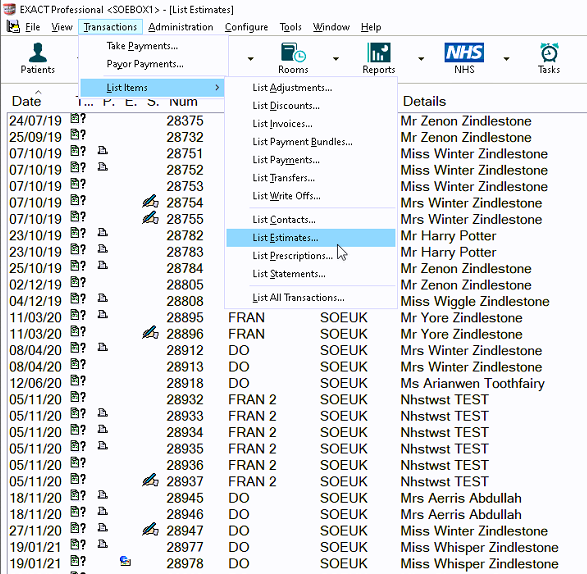
Task: Expand dropdown arrow right of Reports
Action: click(x=421, y=59)
